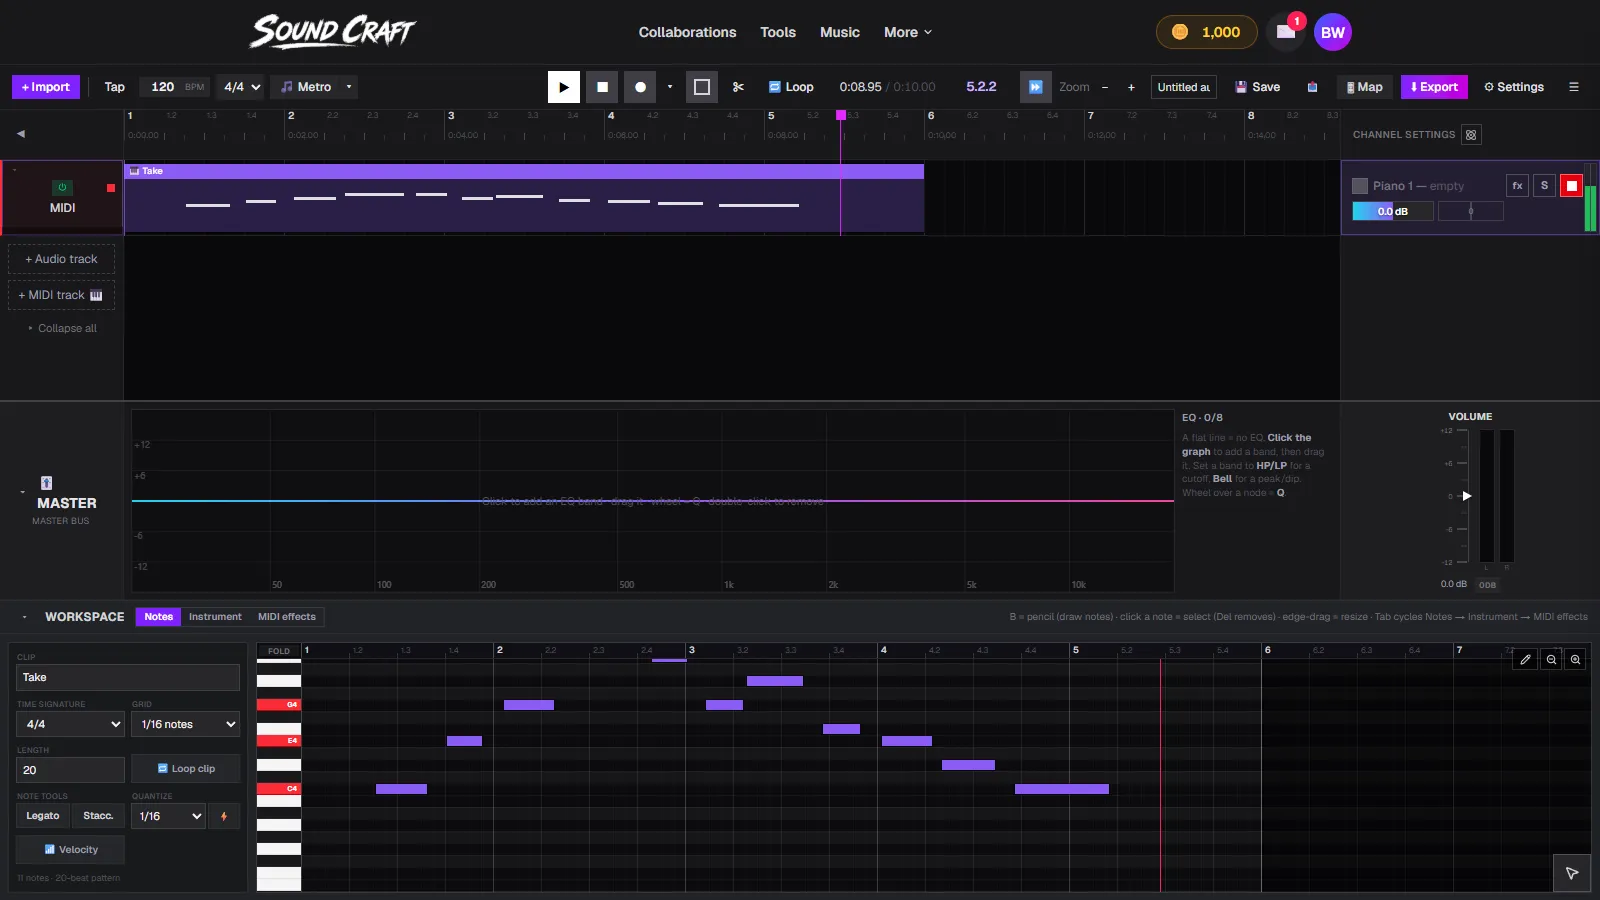Open the Quantize 1/16 dropdown
This screenshot has height=900, width=1600.
[x=168, y=816]
